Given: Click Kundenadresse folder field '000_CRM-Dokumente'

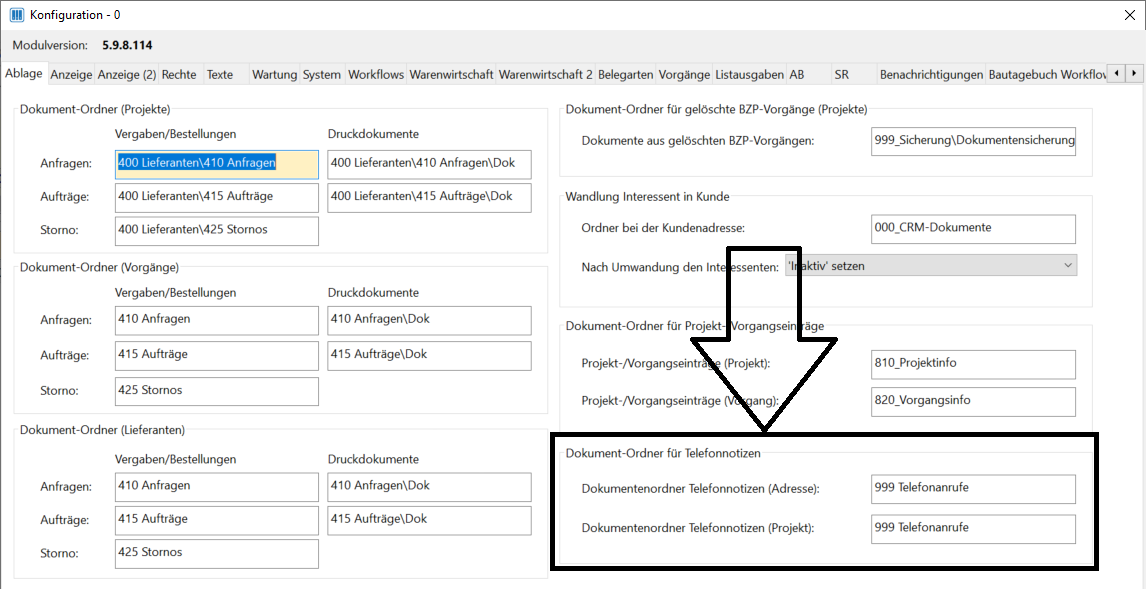Looking at the screenshot, I should pos(974,229).
